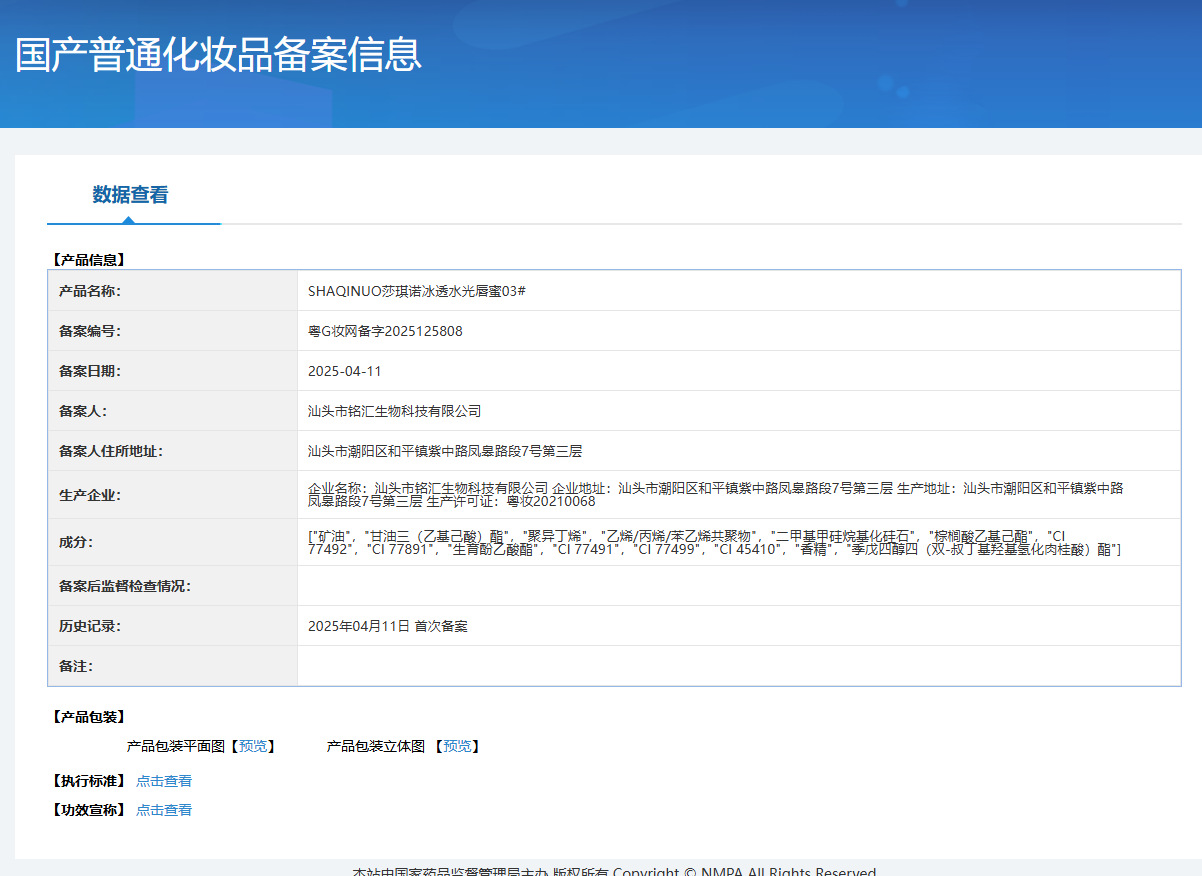Click the 备注 label cell
Image resolution: width=1202 pixels, height=876 pixels.
pyautogui.click(x=173, y=666)
